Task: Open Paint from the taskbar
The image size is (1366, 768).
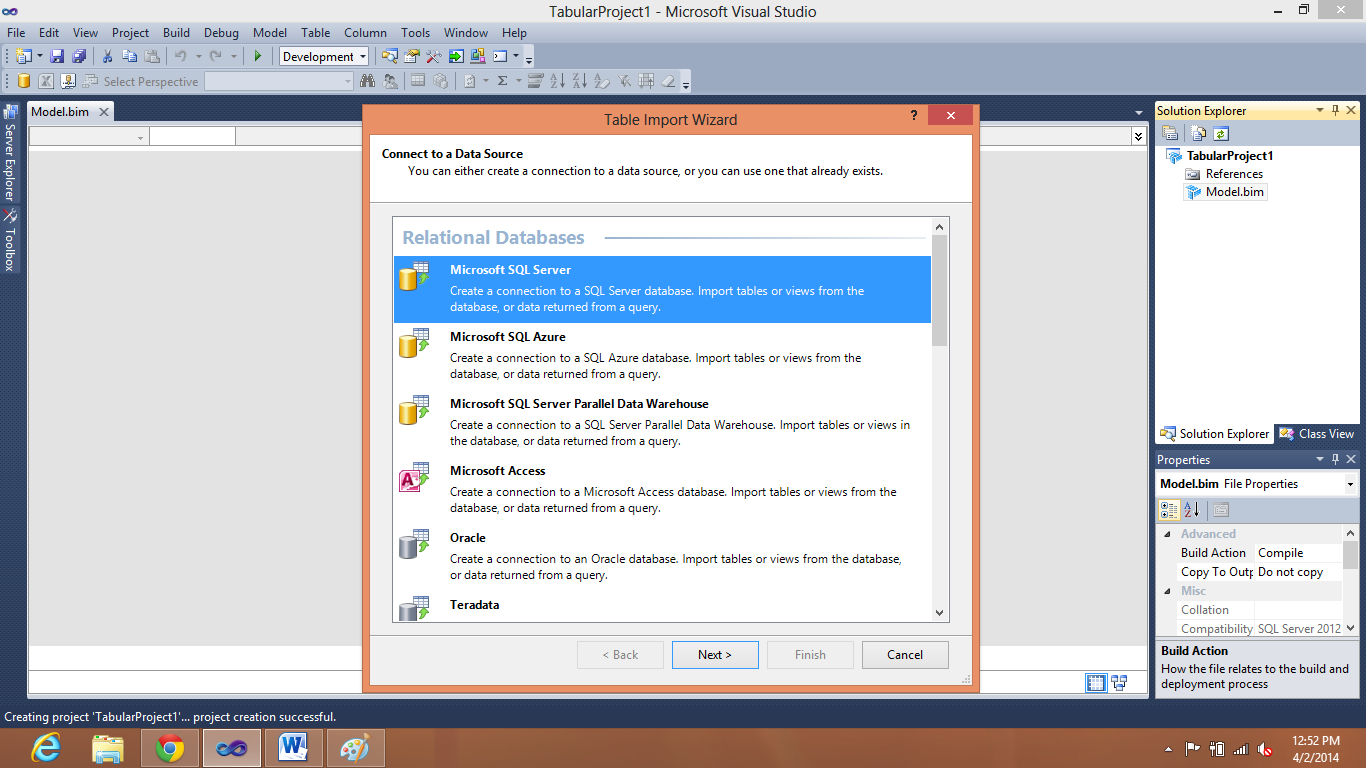Action: pyautogui.click(x=355, y=748)
